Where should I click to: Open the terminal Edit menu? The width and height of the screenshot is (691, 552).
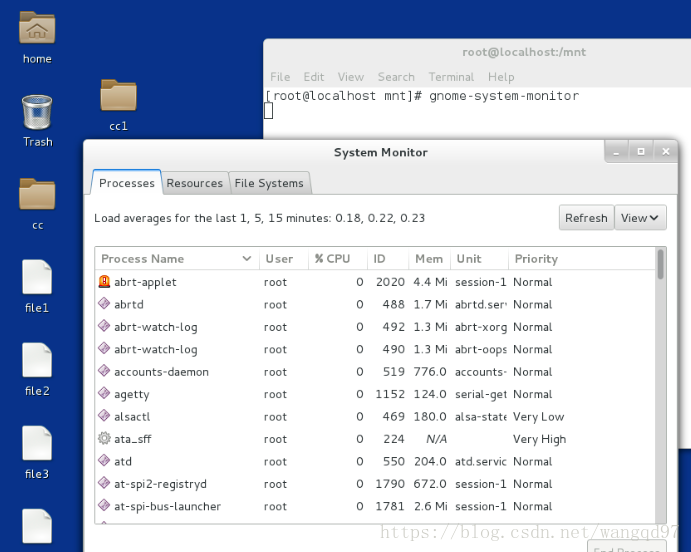313,77
